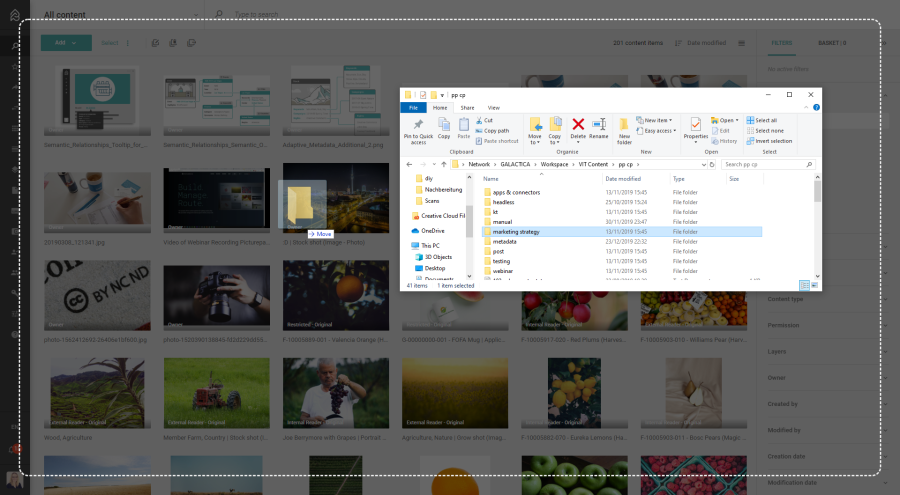
Task: Click the magnifier icon in the dark sidebar
Action: coord(15,46)
